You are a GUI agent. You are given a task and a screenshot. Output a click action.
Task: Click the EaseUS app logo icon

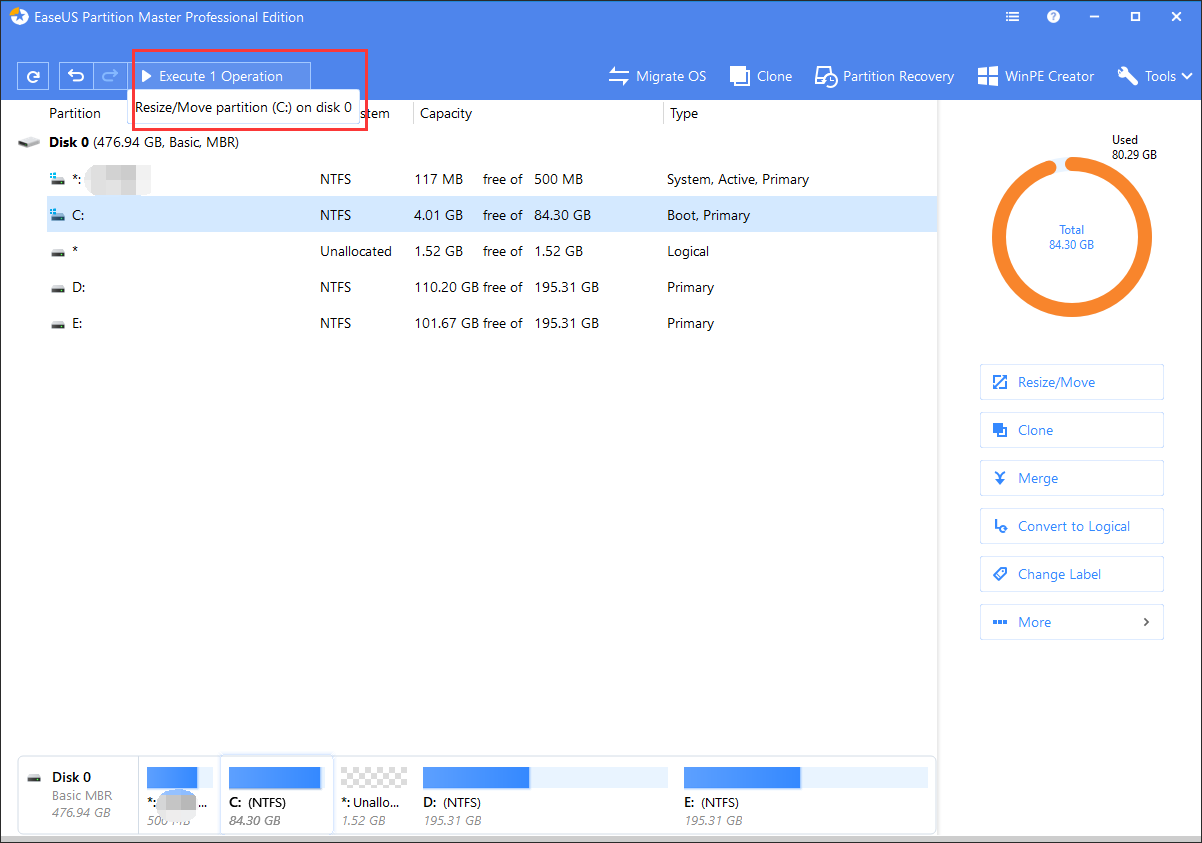[19, 17]
